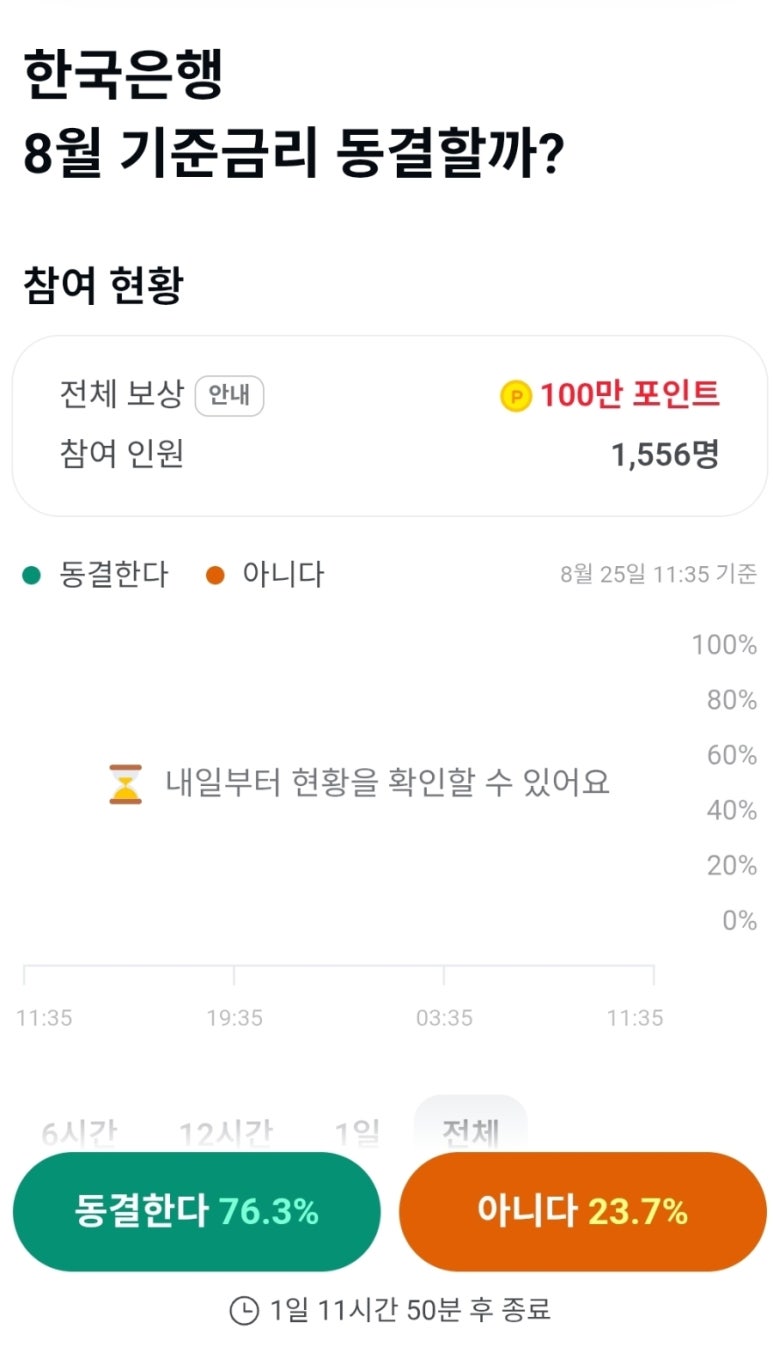Toggle the 동결한다 legend label
The width and height of the screenshot is (773, 1359).
pos(114,575)
